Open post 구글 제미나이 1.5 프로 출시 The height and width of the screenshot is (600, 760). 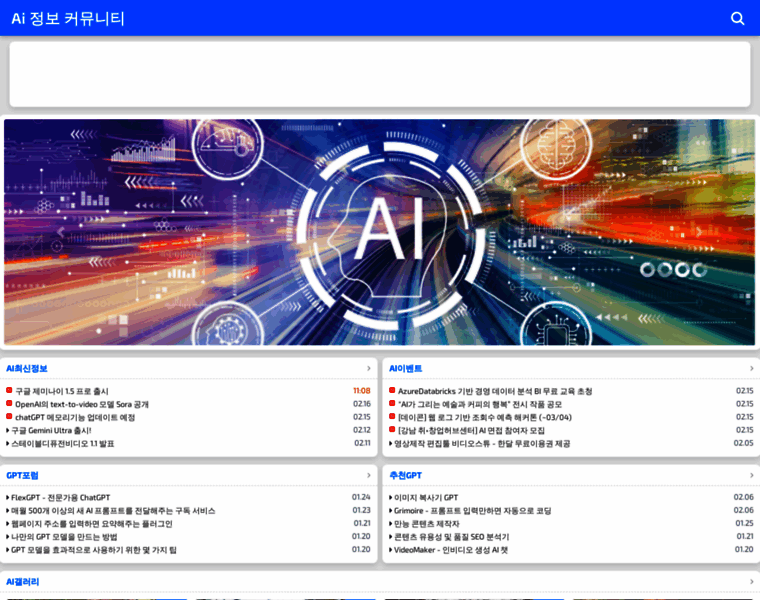point(62,391)
